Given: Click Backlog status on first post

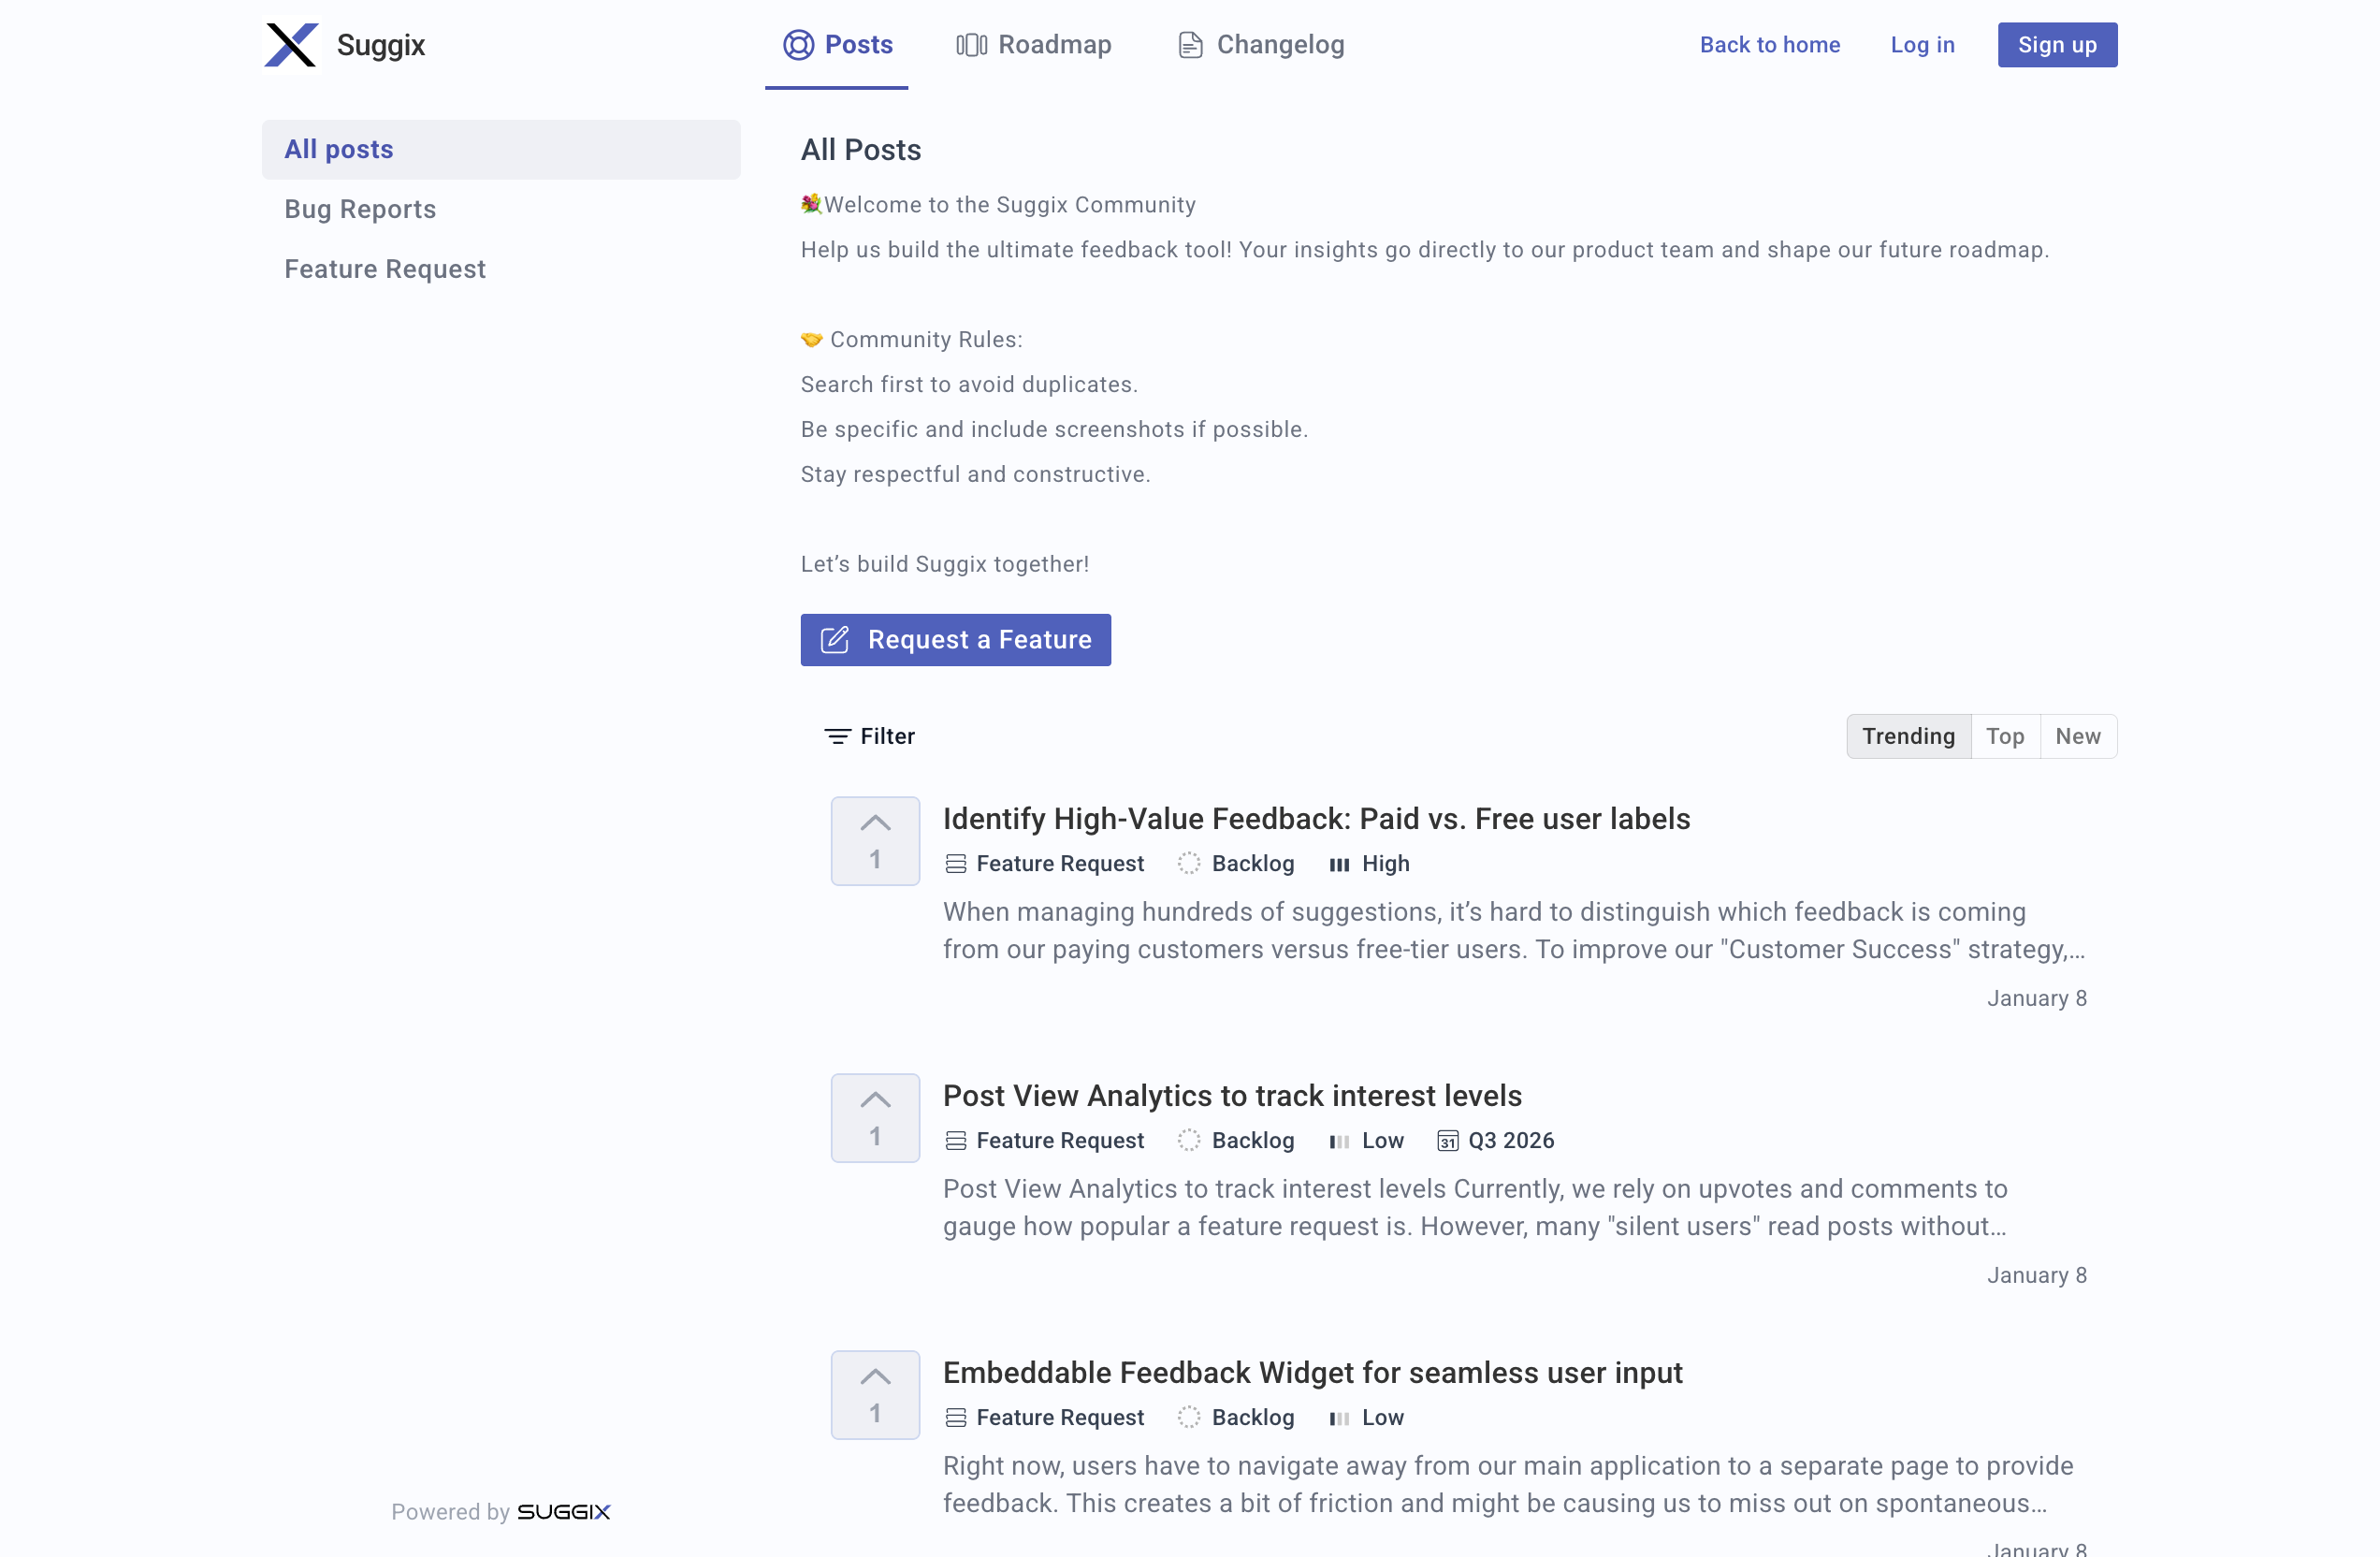Looking at the screenshot, I should pyautogui.click(x=1252, y=863).
